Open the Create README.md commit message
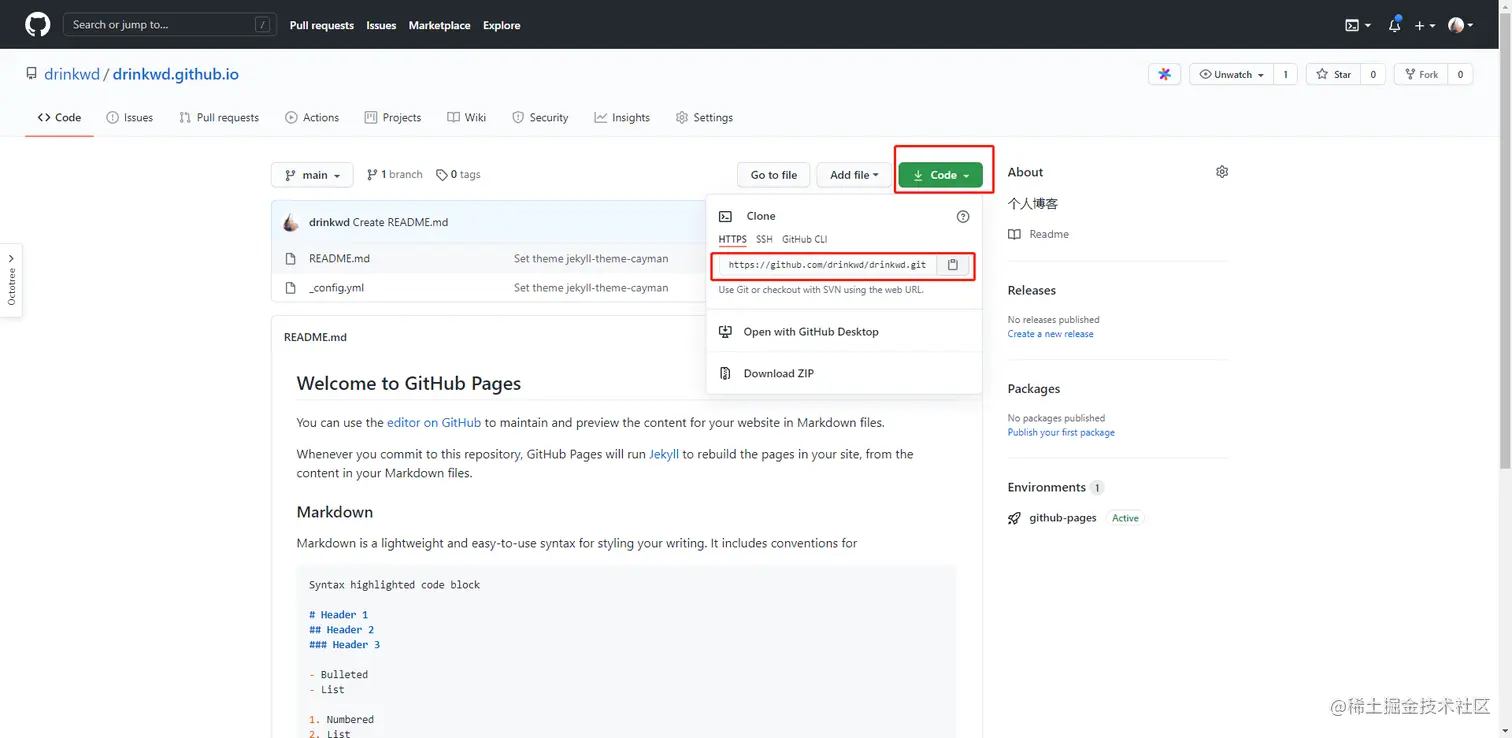The image size is (1512, 738). tap(400, 222)
